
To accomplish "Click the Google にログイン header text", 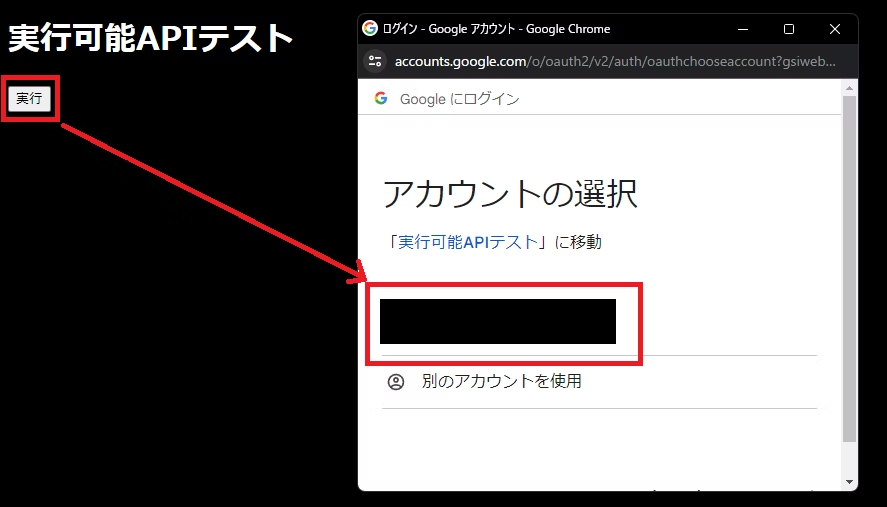I will 459,99.
